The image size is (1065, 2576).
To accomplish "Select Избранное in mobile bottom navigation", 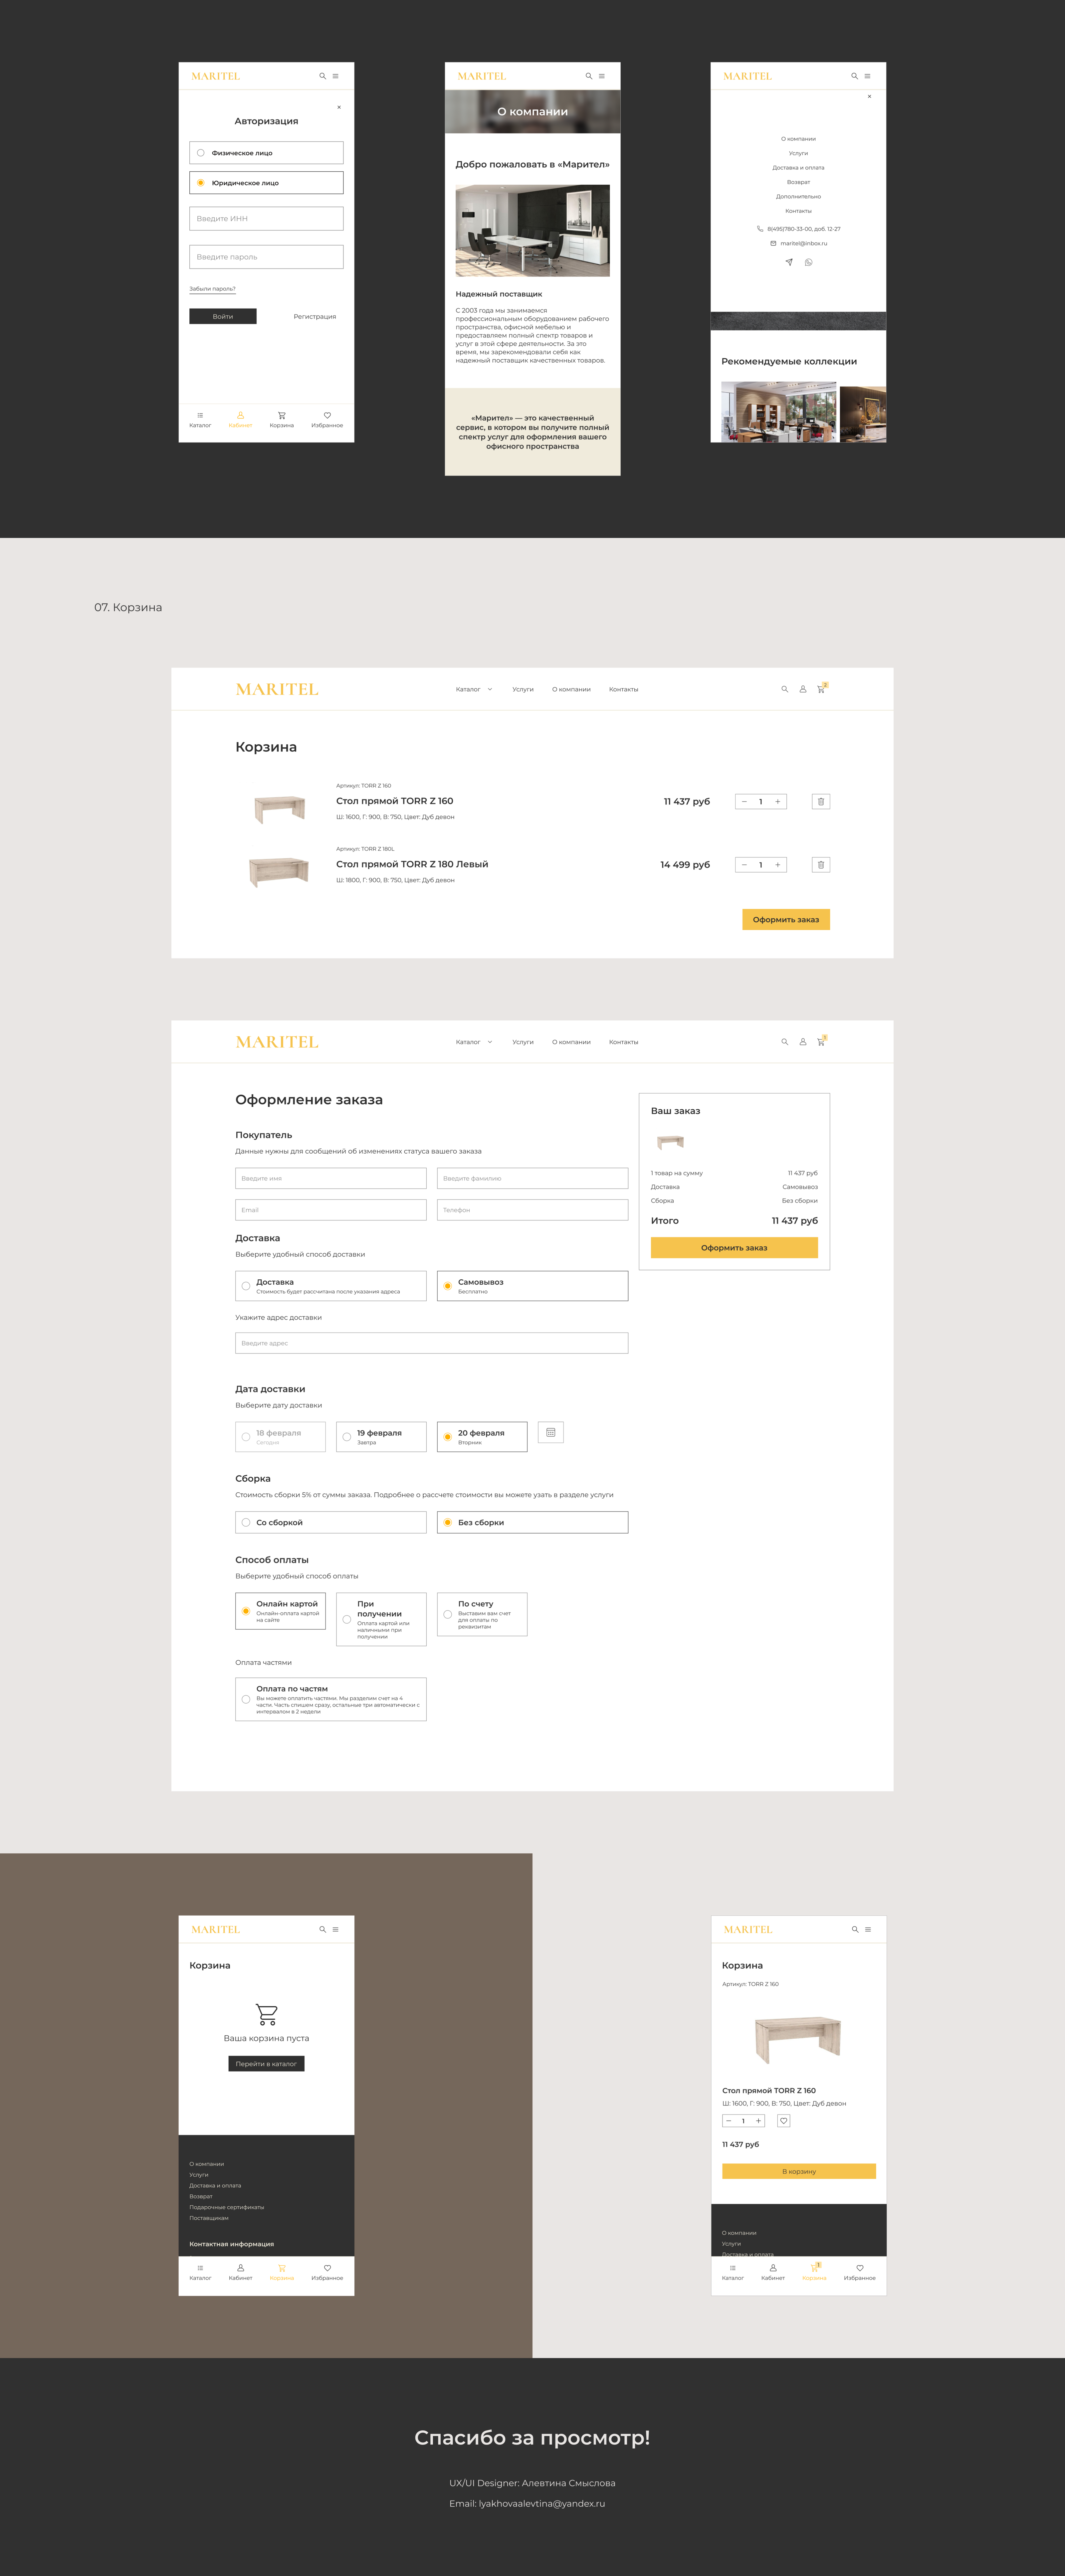I will coord(327,420).
